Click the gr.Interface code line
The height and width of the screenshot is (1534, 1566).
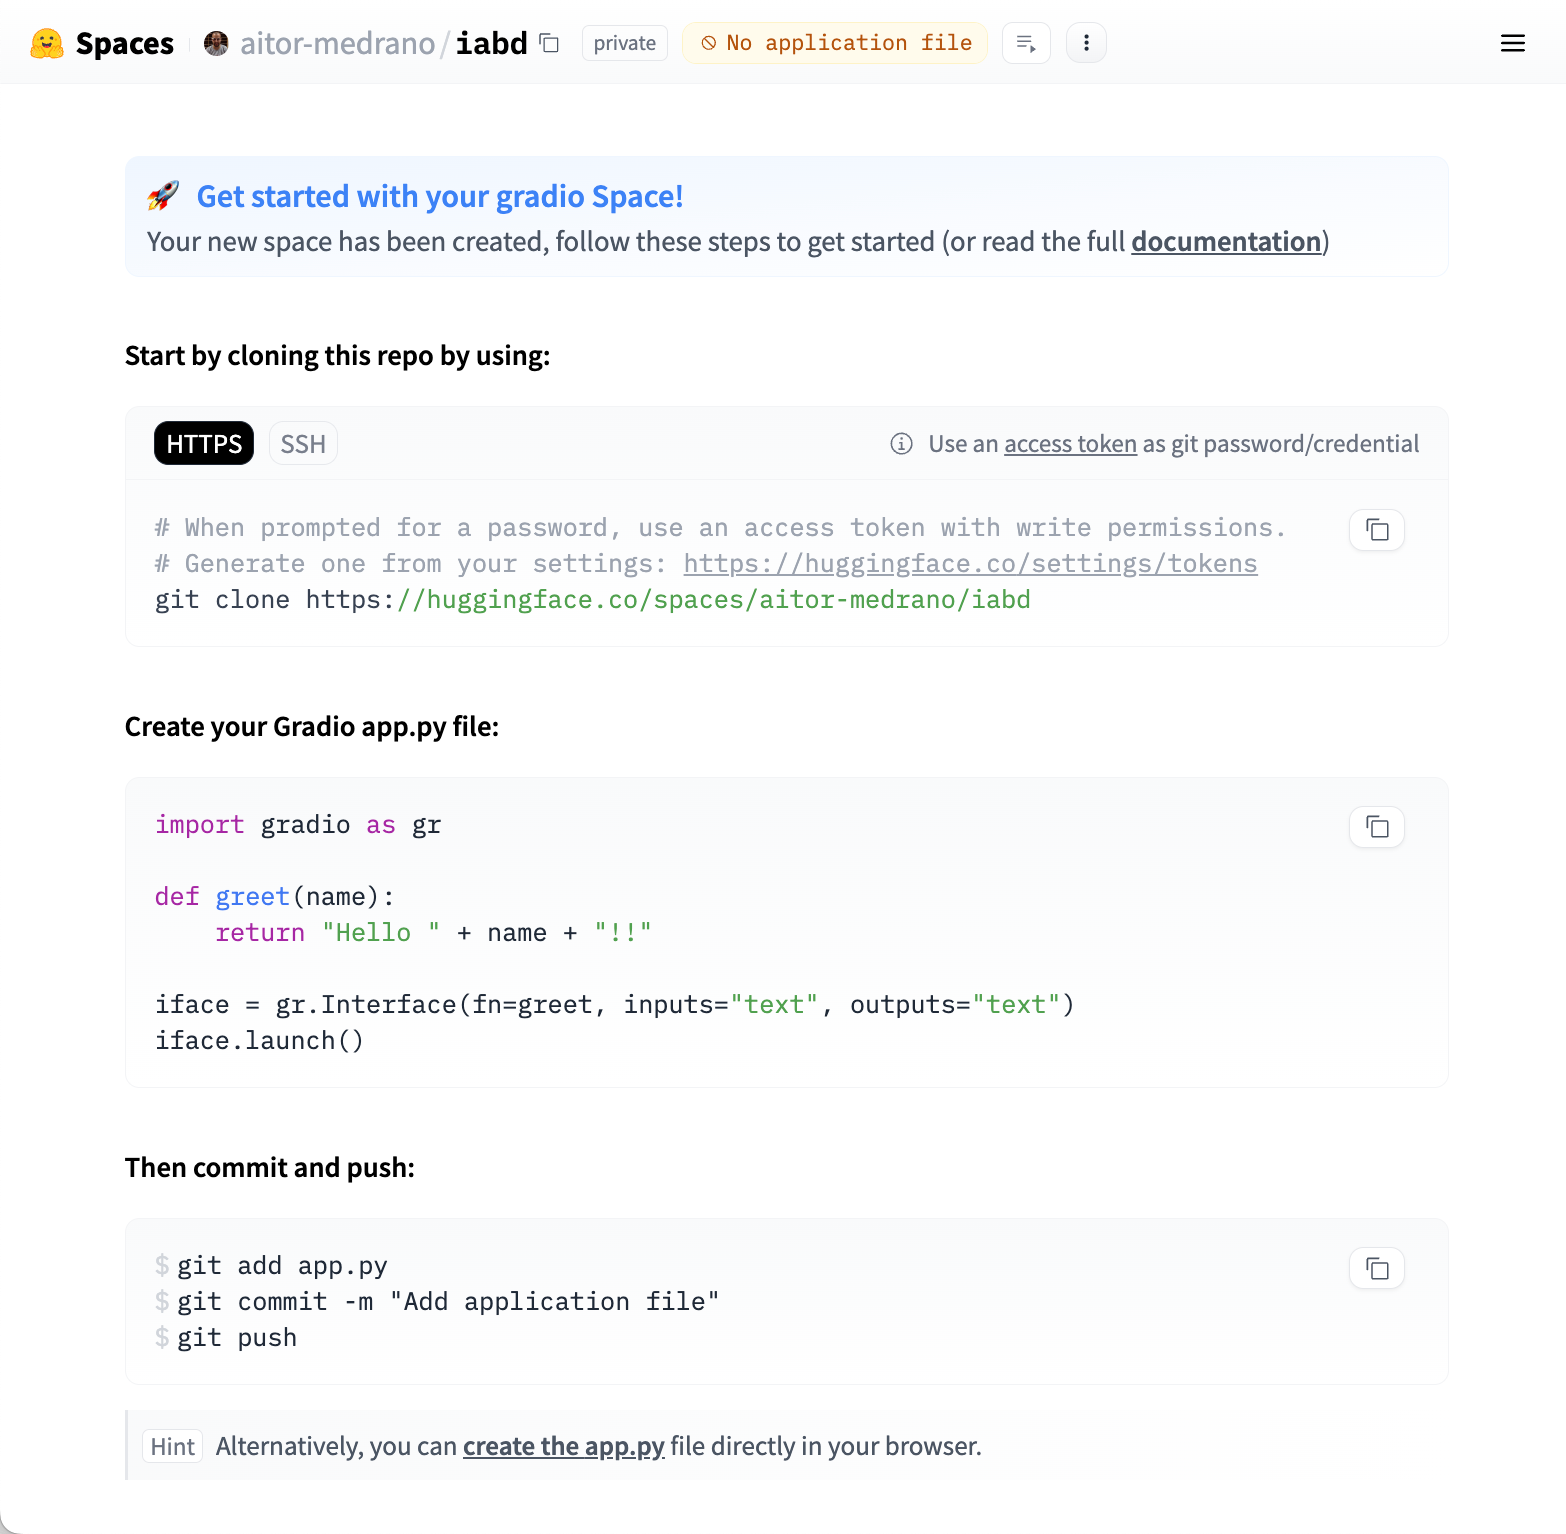tap(615, 1005)
